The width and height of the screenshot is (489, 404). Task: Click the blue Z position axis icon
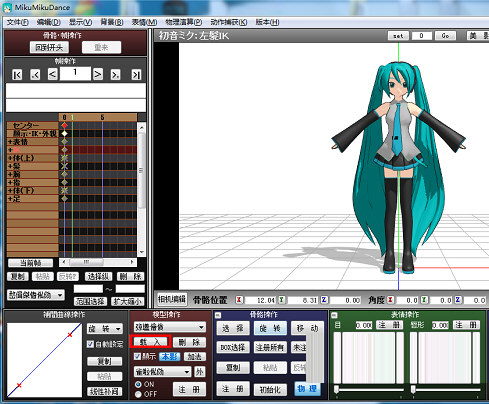click(324, 300)
